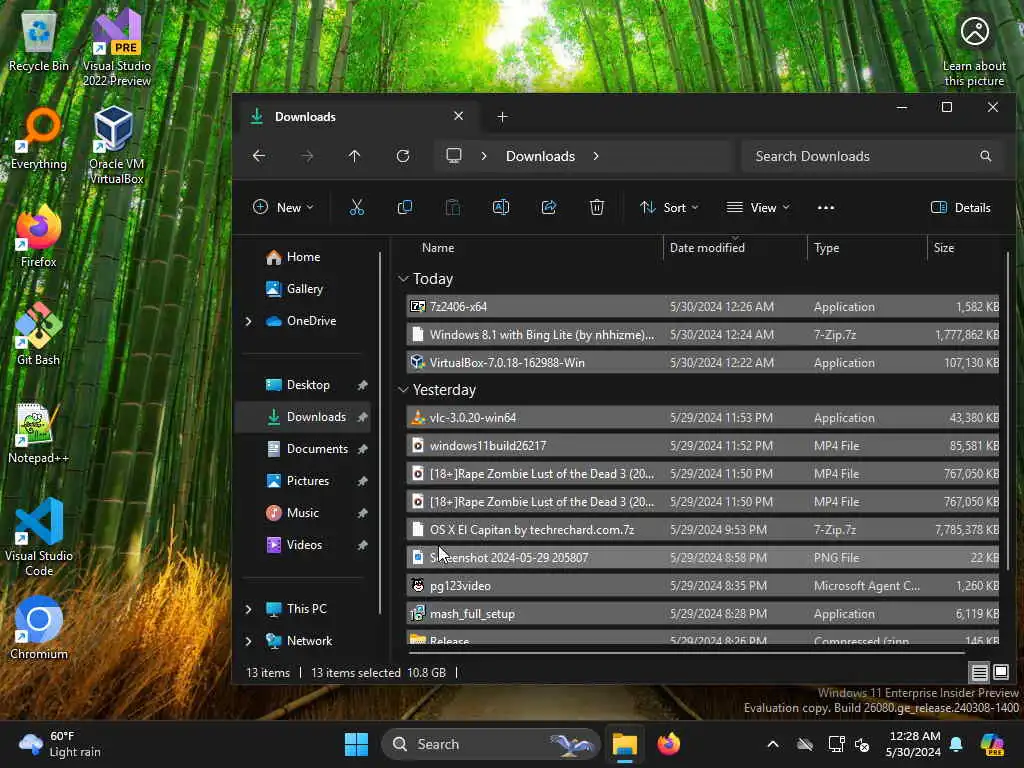
Task: Sort by Date modified column header
Action: tap(707, 248)
